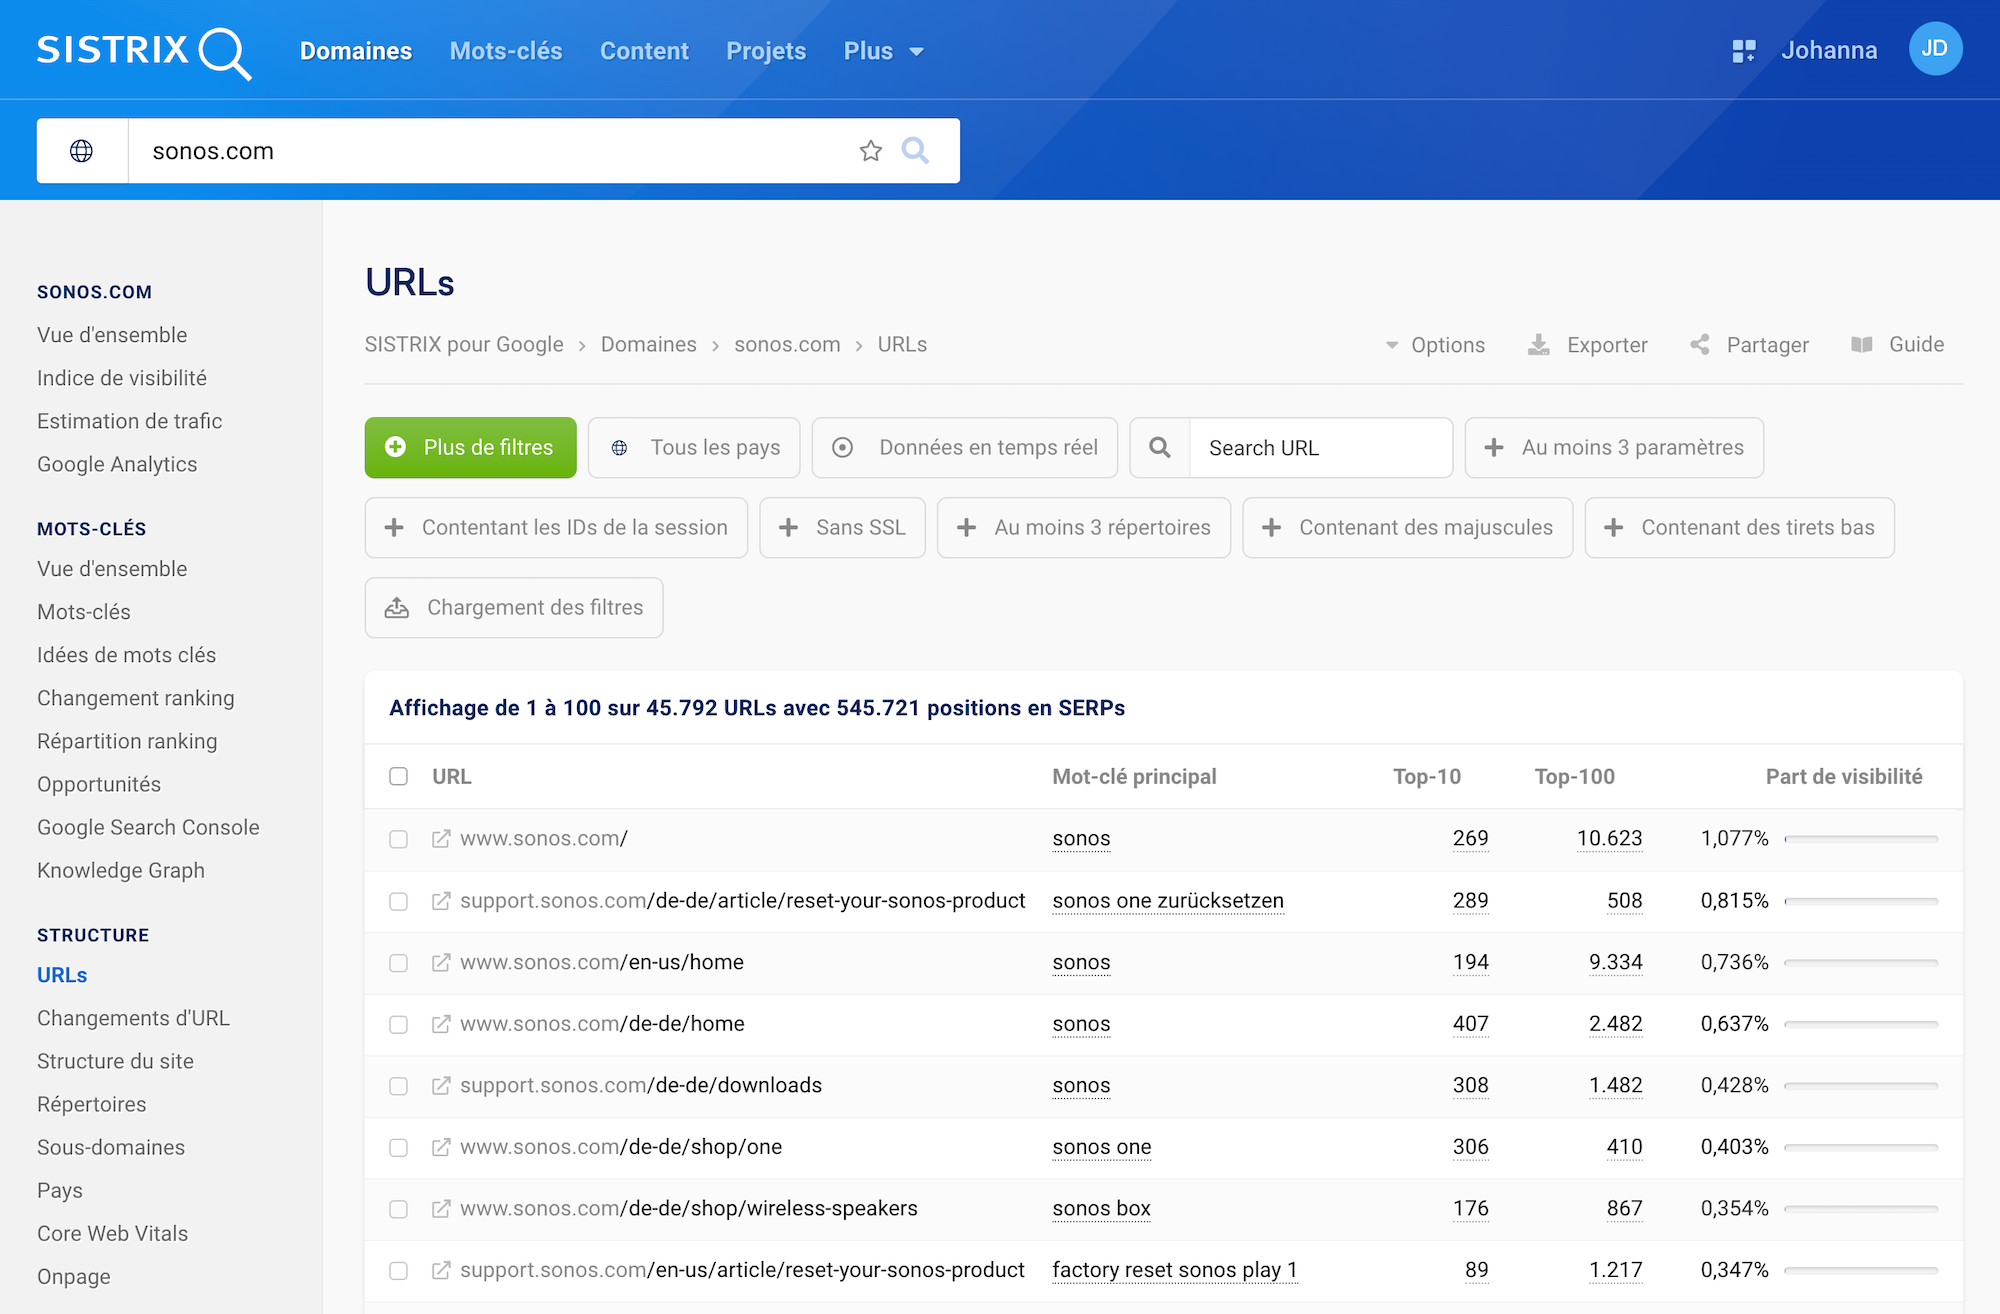The height and width of the screenshot is (1314, 2000).
Task: Open external link icon for wireless-speakers URL
Action: [x=440, y=1209]
